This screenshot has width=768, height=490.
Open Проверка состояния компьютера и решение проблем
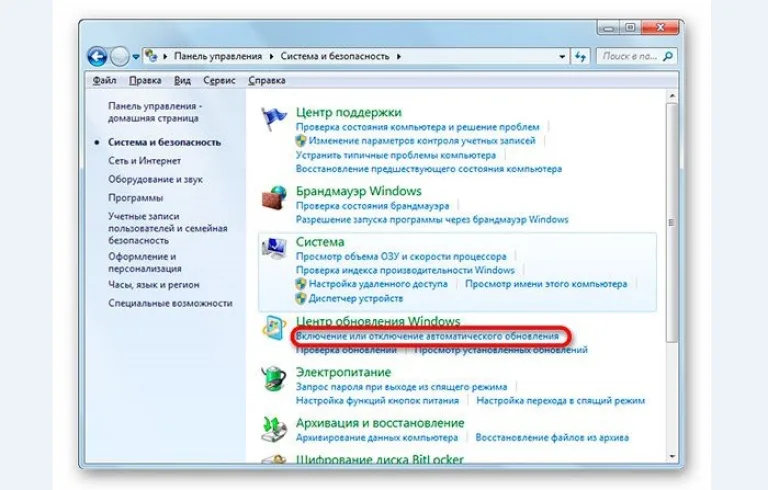[418, 127]
